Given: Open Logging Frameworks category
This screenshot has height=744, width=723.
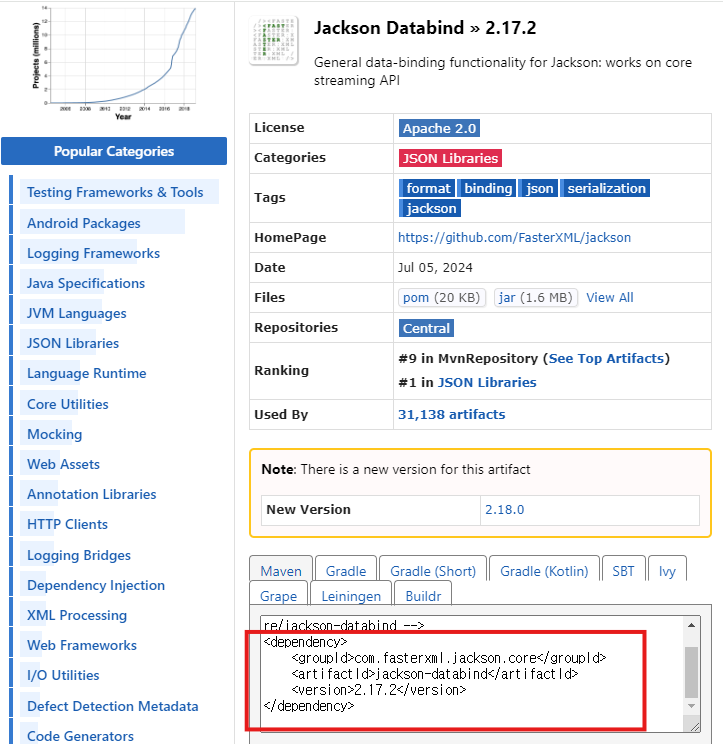Looking at the screenshot, I should (x=93, y=253).
